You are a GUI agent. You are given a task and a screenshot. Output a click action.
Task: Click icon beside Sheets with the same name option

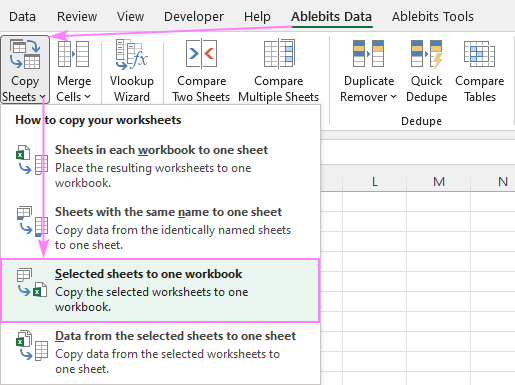tap(32, 221)
